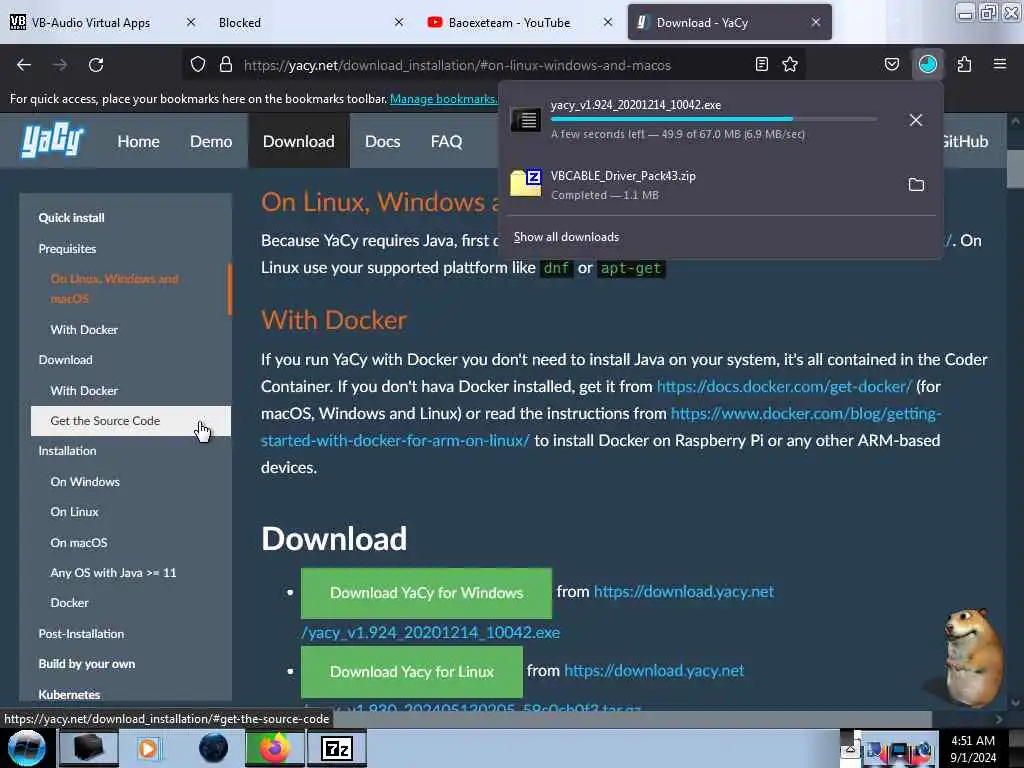Select Prequisites in sidebar
1024x768 pixels.
(67, 249)
